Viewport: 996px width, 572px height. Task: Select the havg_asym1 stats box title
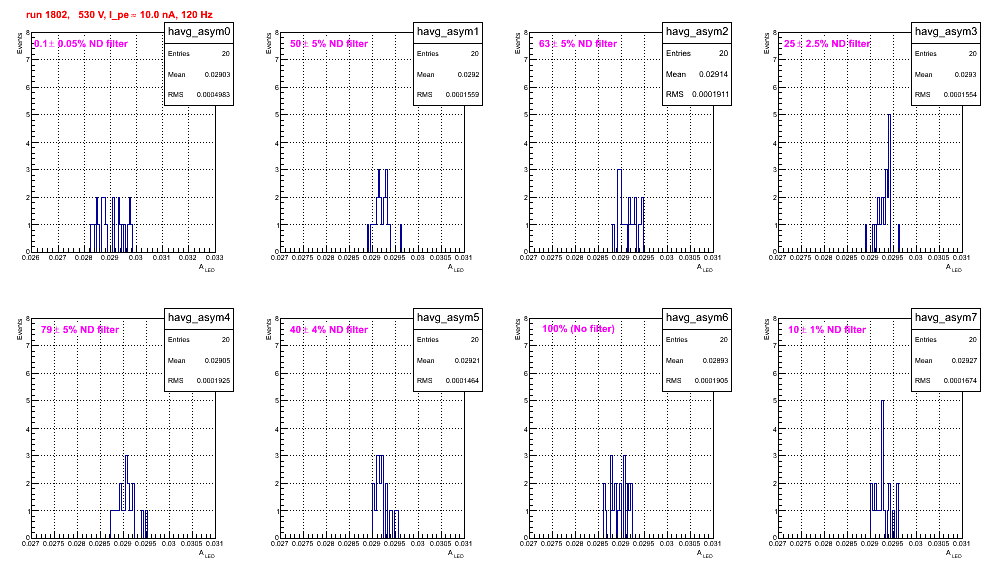pyautogui.click(x=448, y=32)
